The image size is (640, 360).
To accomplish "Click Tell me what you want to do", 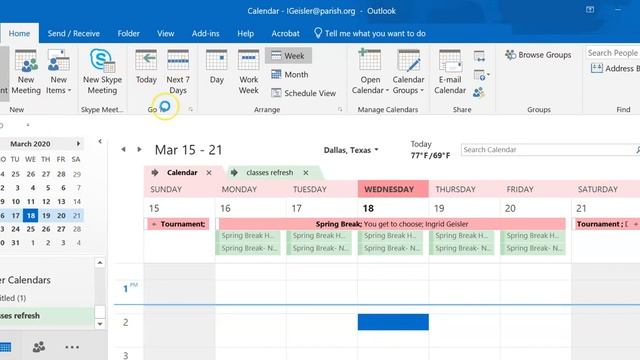I will 370,33.
